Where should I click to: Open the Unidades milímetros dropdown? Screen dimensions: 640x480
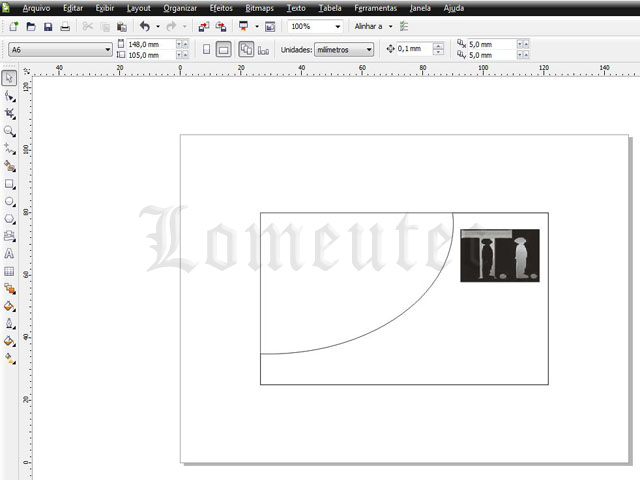click(x=344, y=49)
